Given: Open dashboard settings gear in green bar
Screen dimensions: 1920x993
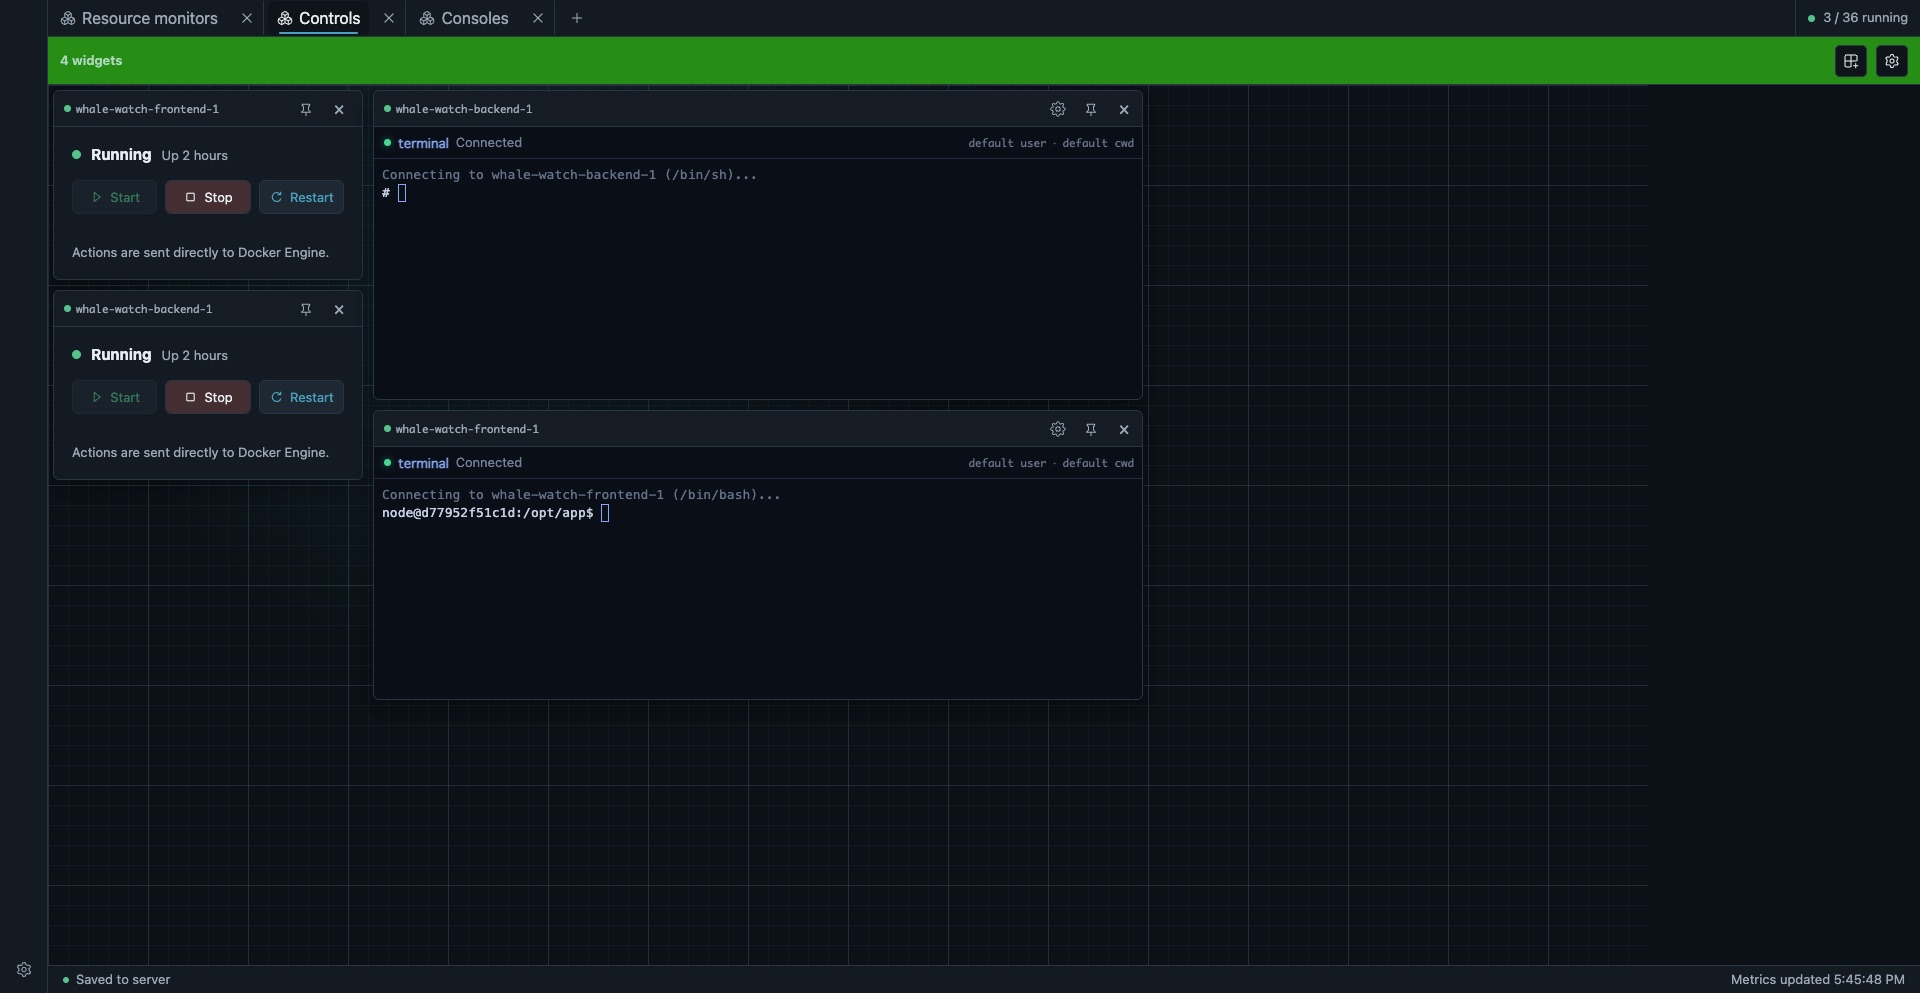Looking at the screenshot, I should point(1892,61).
